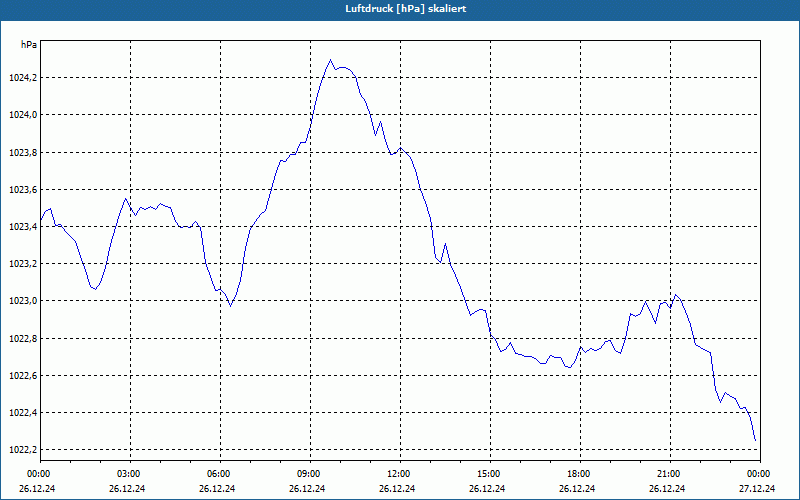Click the 'hPa' unit label
Viewport: 800px width, 500px height.
(29, 45)
